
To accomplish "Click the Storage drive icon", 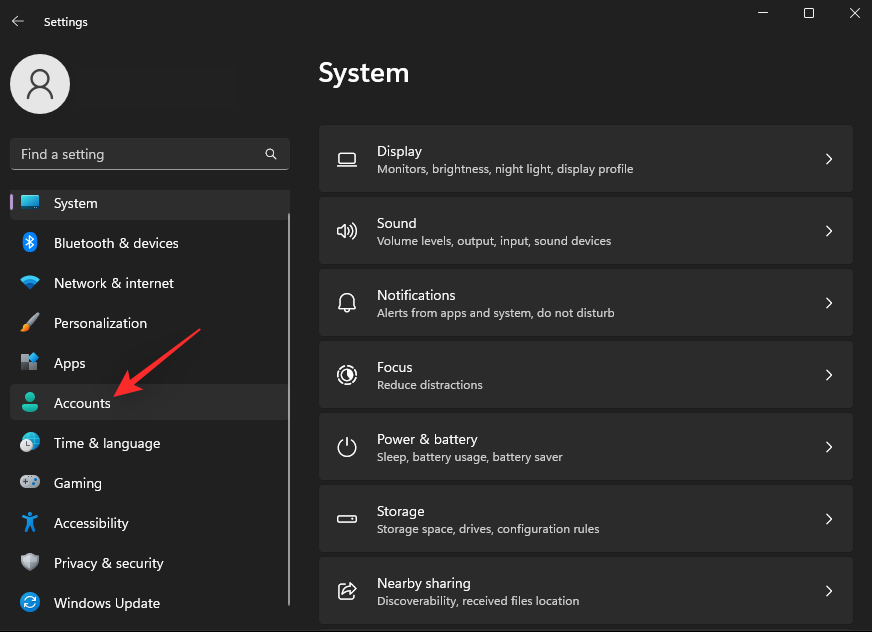I will (346, 519).
